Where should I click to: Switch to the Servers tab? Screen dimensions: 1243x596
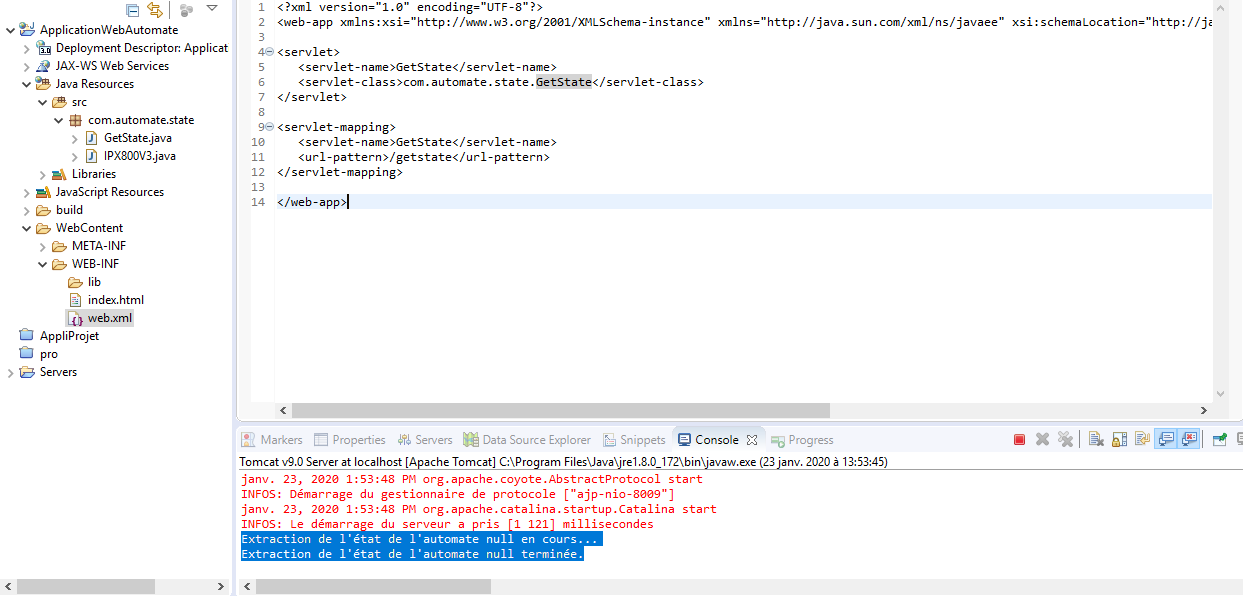[424, 440]
